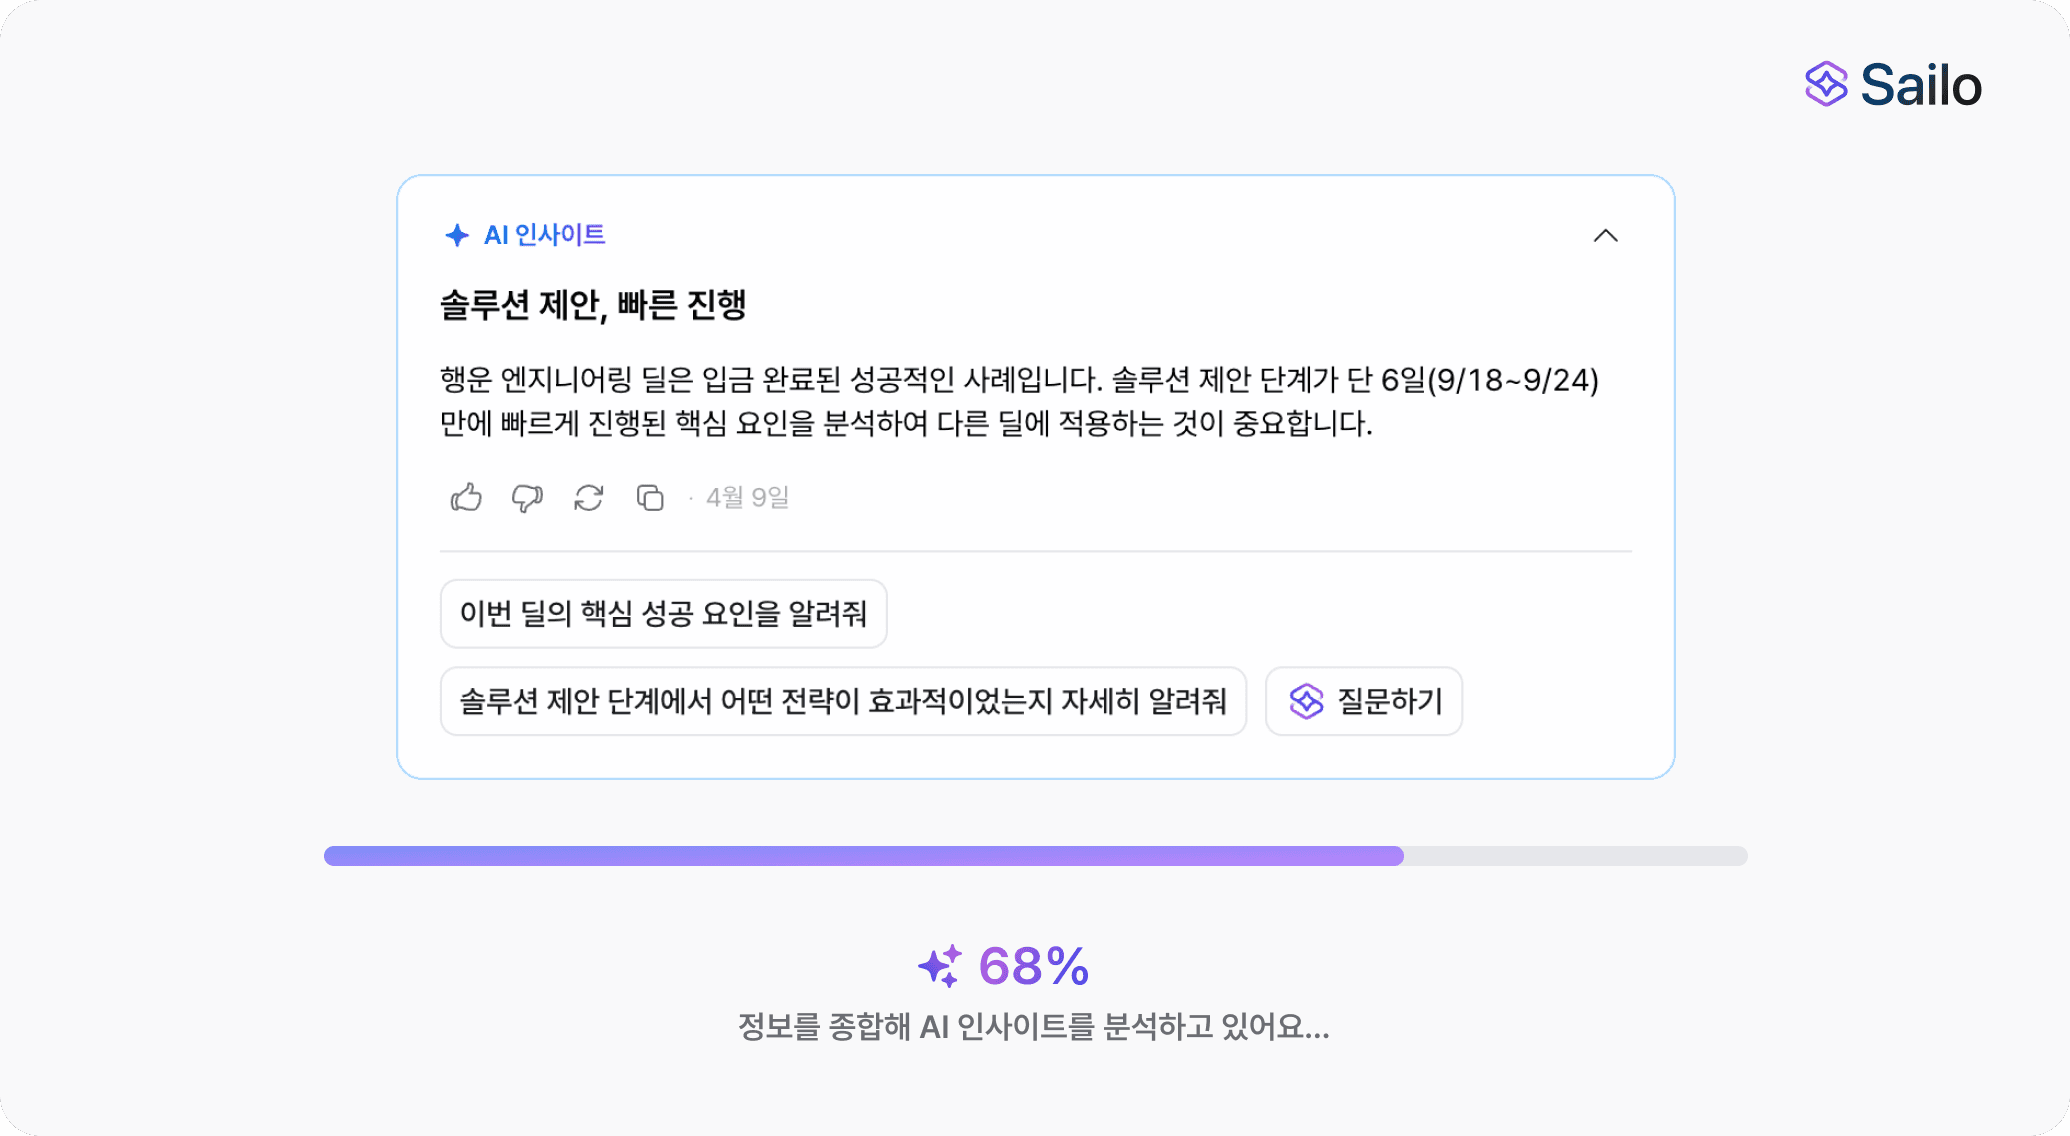This screenshot has height=1136, width=2070.
Task: Click the blue sparkle AI icon
Action: click(457, 235)
